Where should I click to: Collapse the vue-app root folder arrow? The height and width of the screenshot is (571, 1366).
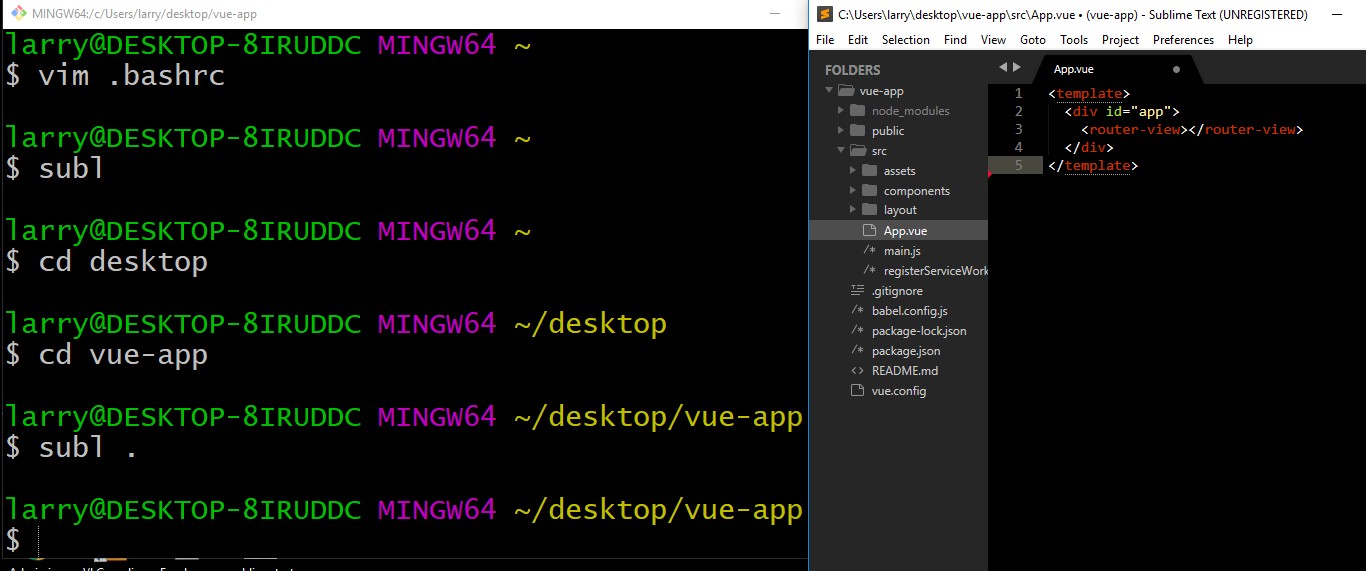click(x=829, y=91)
